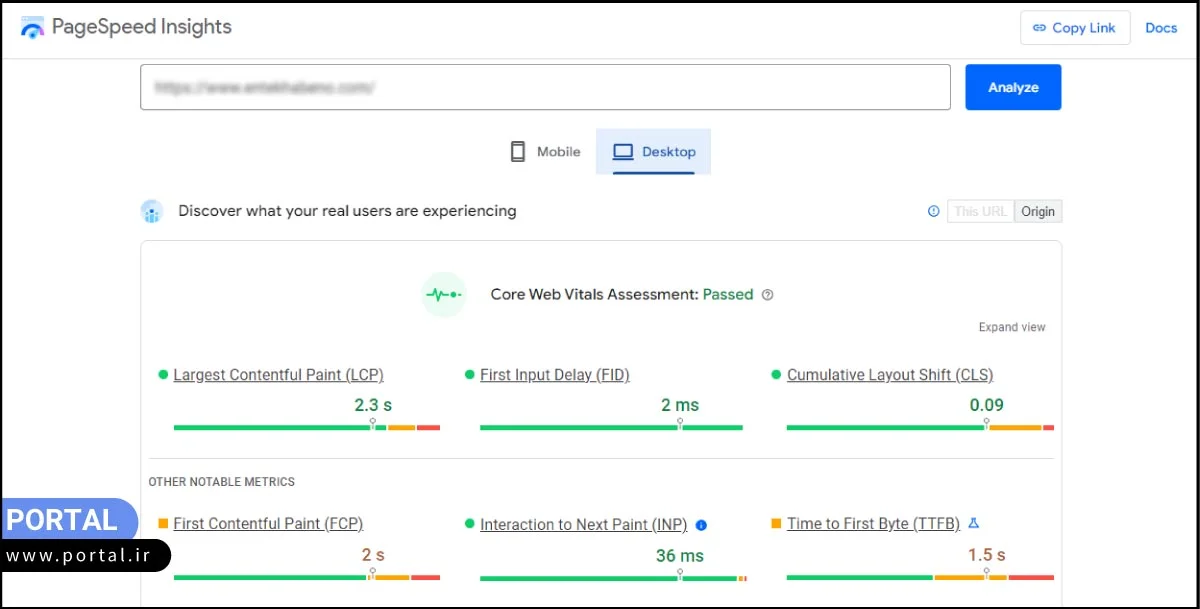Toggle the report to Origin
The image size is (1200, 609).
(1038, 211)
